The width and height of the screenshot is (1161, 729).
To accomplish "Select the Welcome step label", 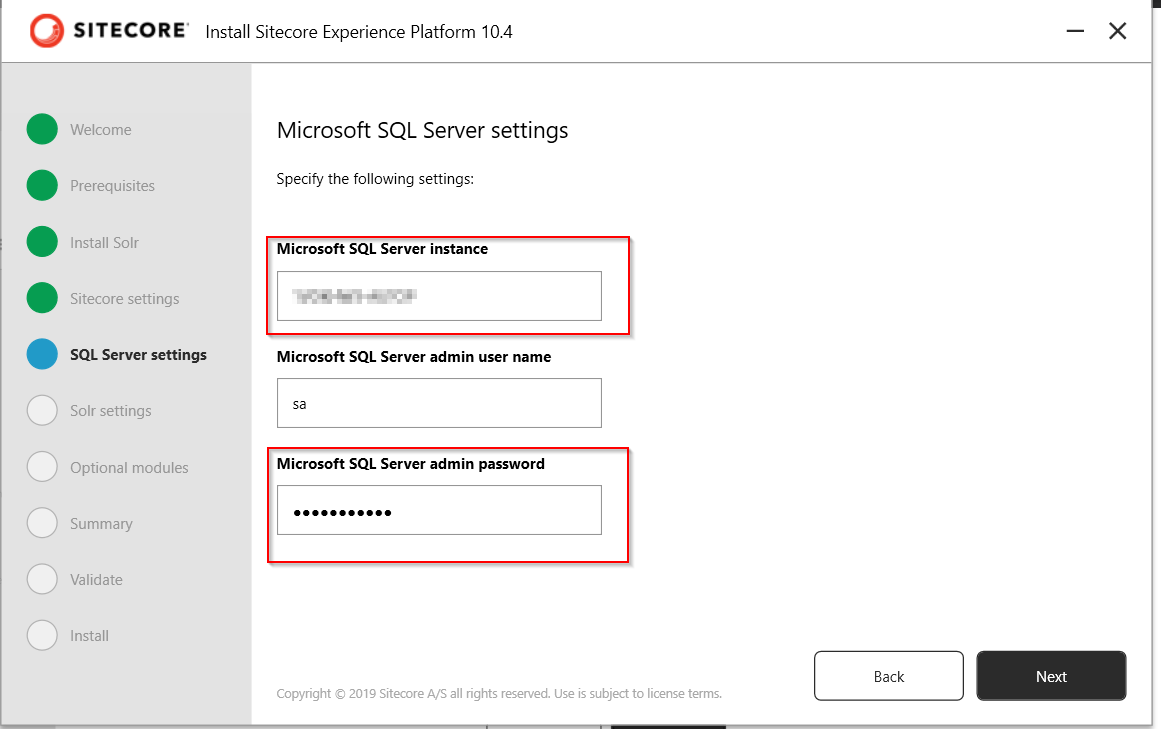I will click(101, 130).
